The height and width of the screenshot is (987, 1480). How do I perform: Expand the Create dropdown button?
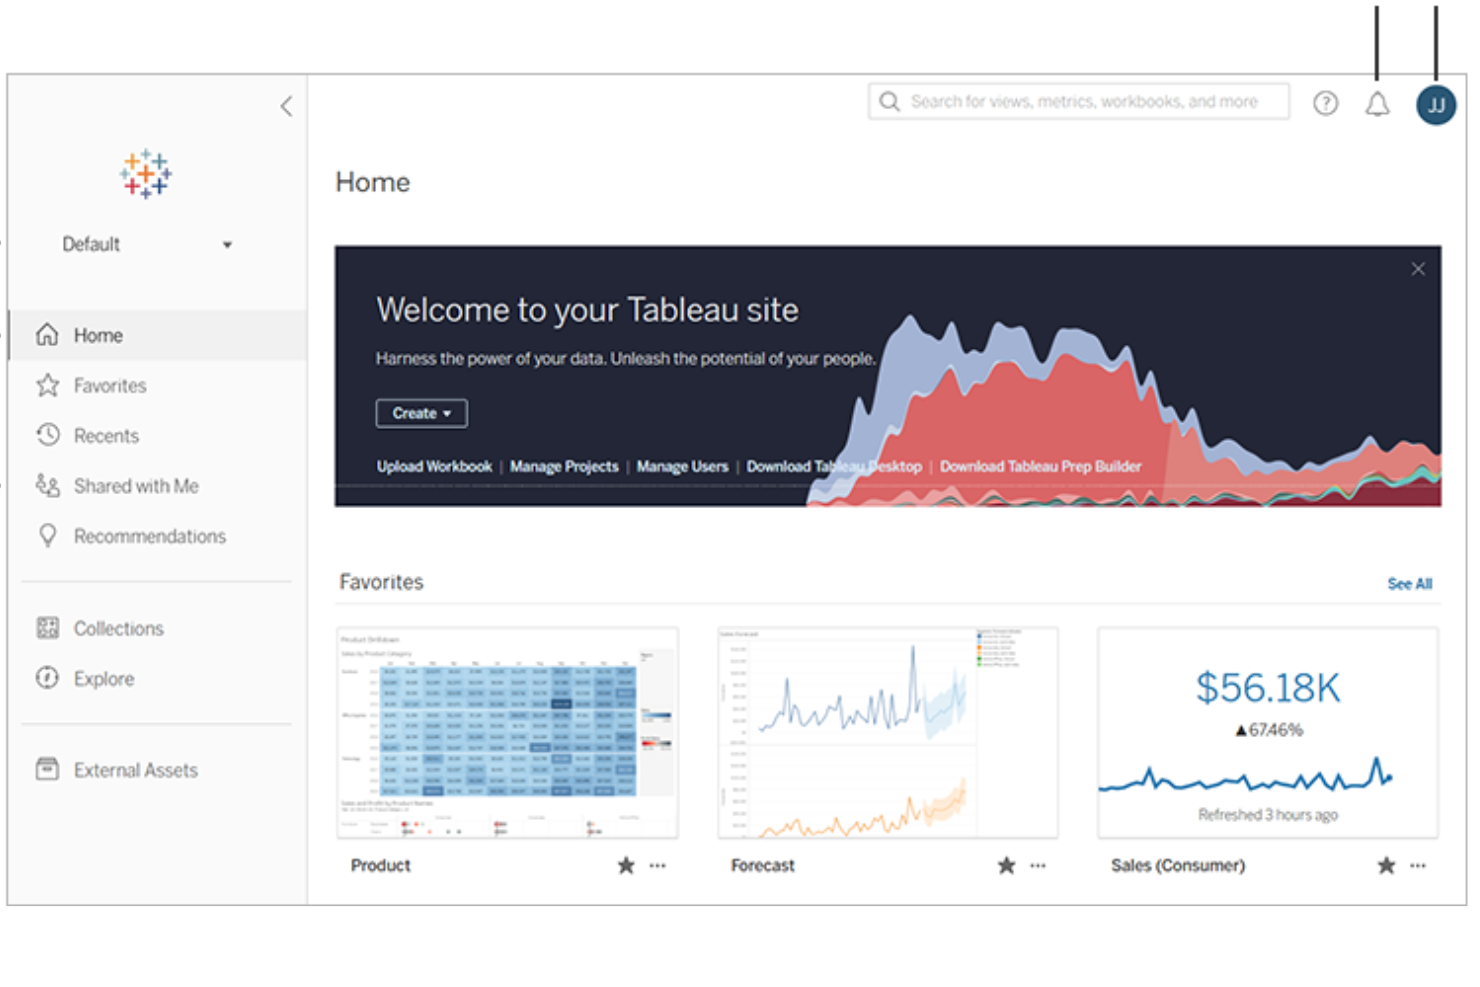pos(421,413)
